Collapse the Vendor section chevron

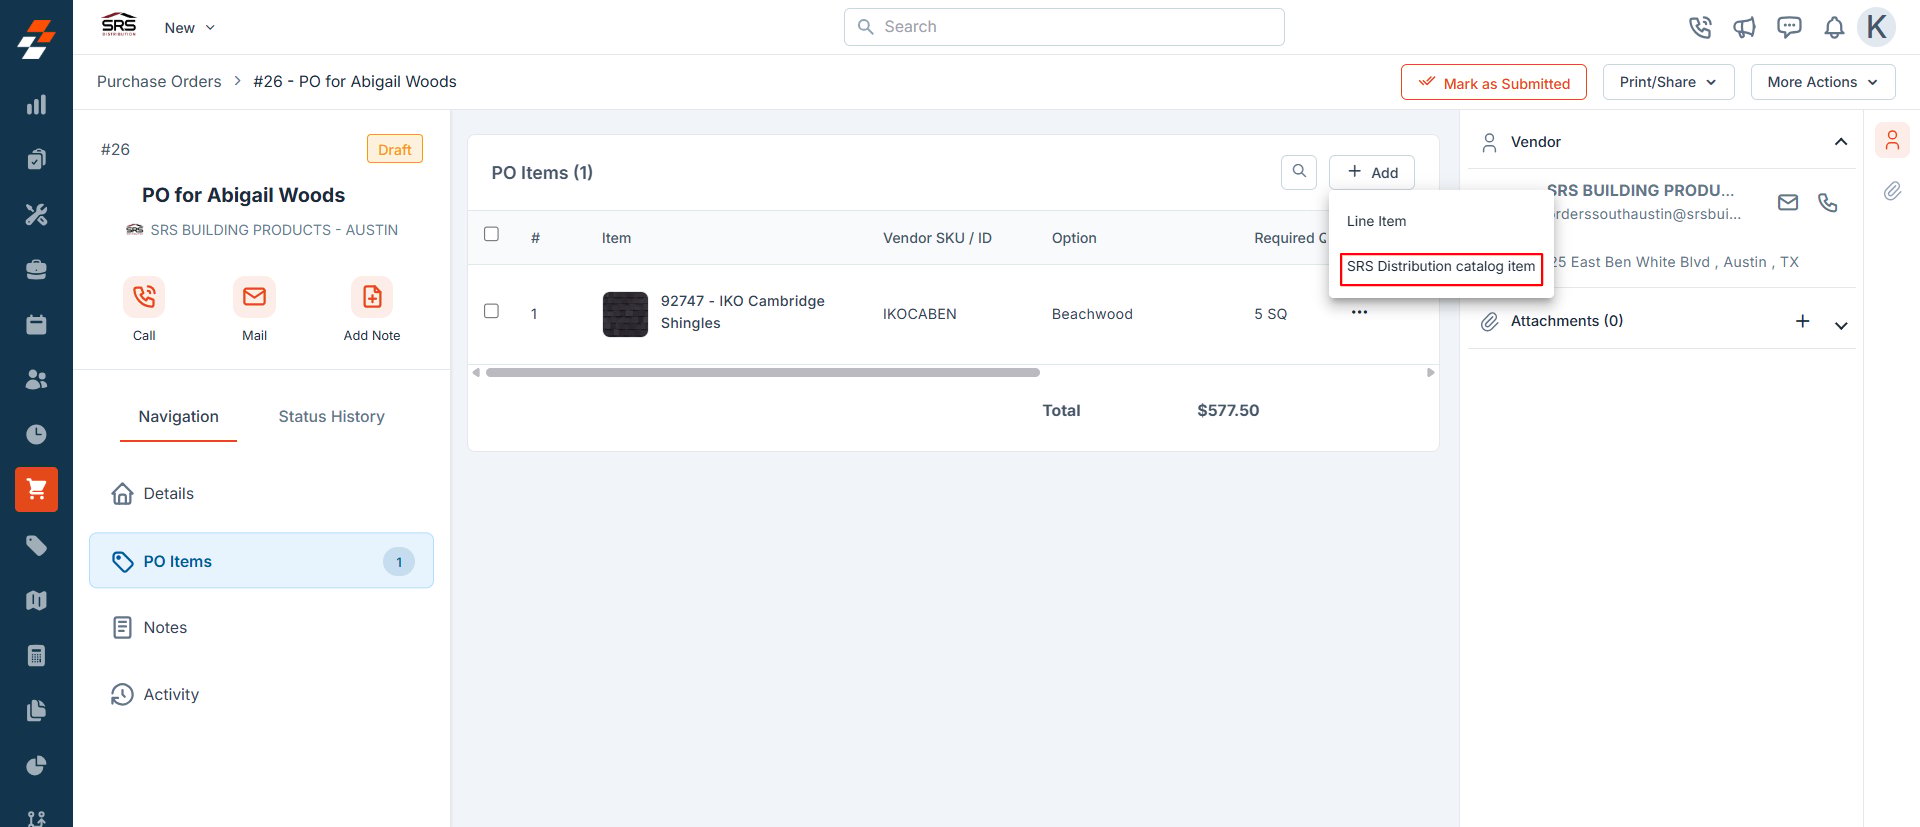[x=1841, y=142]
